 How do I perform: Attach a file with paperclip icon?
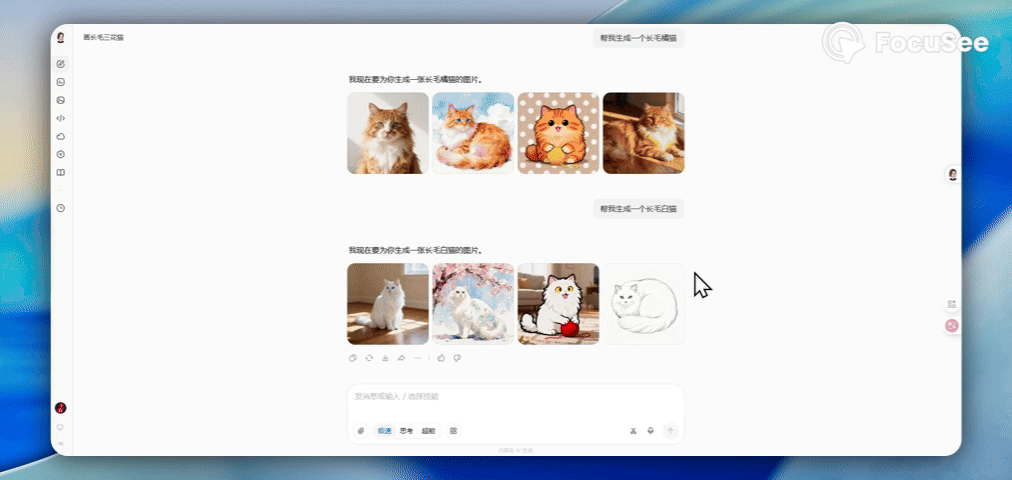coord(361,431)
